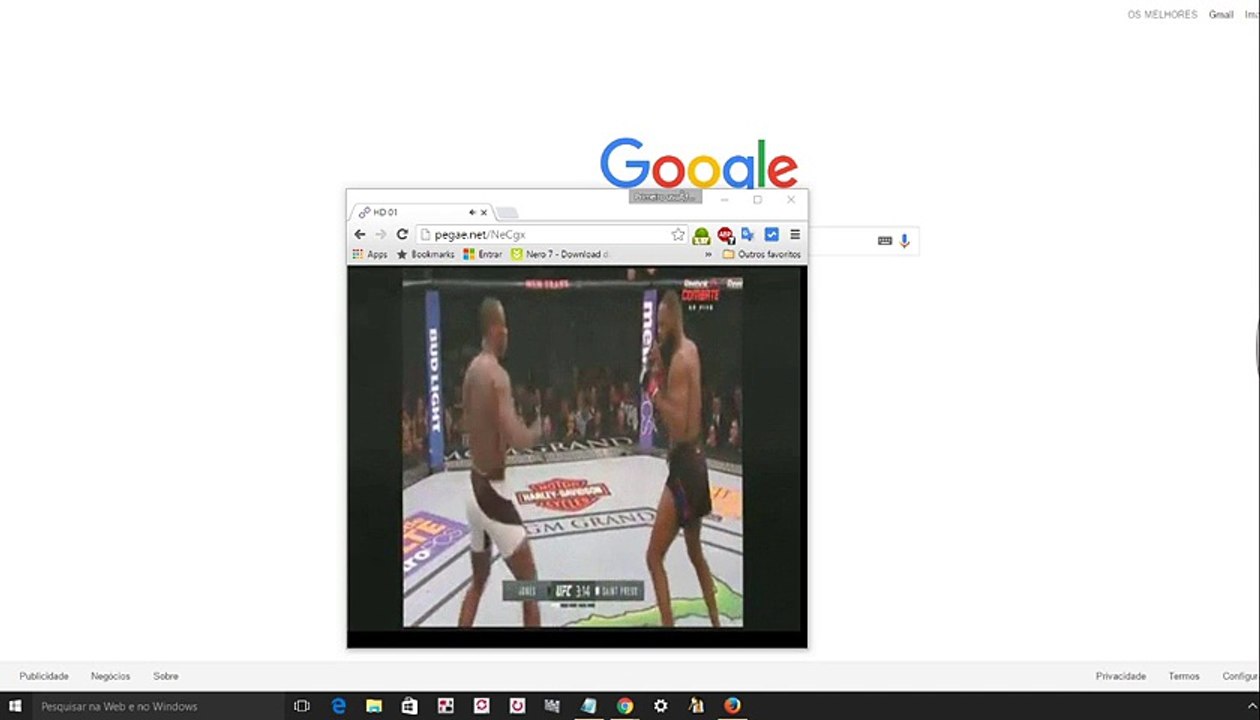
Task: Start Google voice search microphone
Action: (904, 241)
